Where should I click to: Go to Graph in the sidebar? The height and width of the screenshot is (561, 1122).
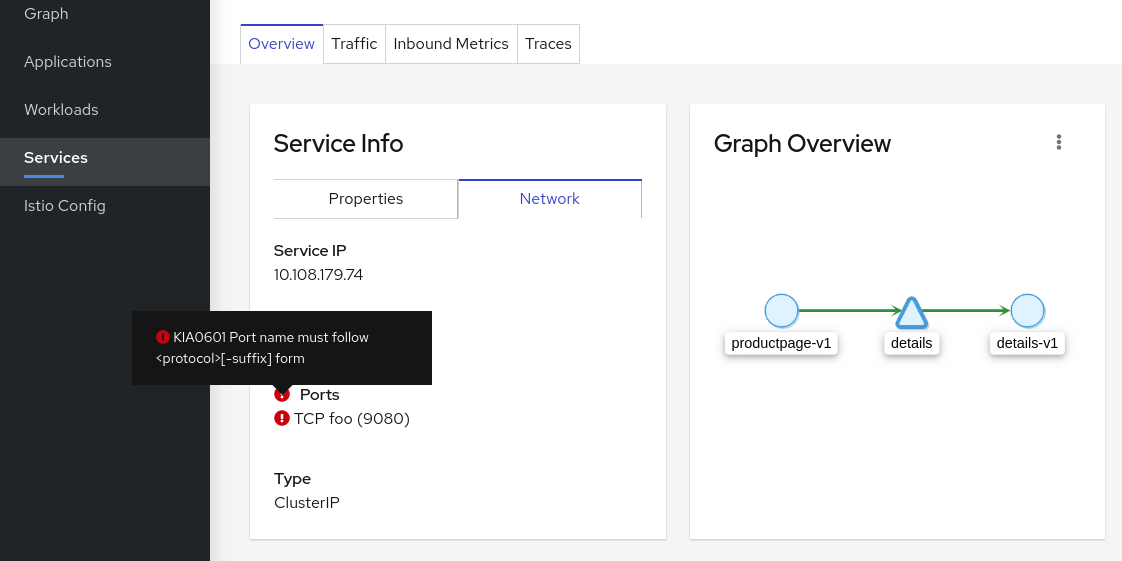[x=104, y=14]
